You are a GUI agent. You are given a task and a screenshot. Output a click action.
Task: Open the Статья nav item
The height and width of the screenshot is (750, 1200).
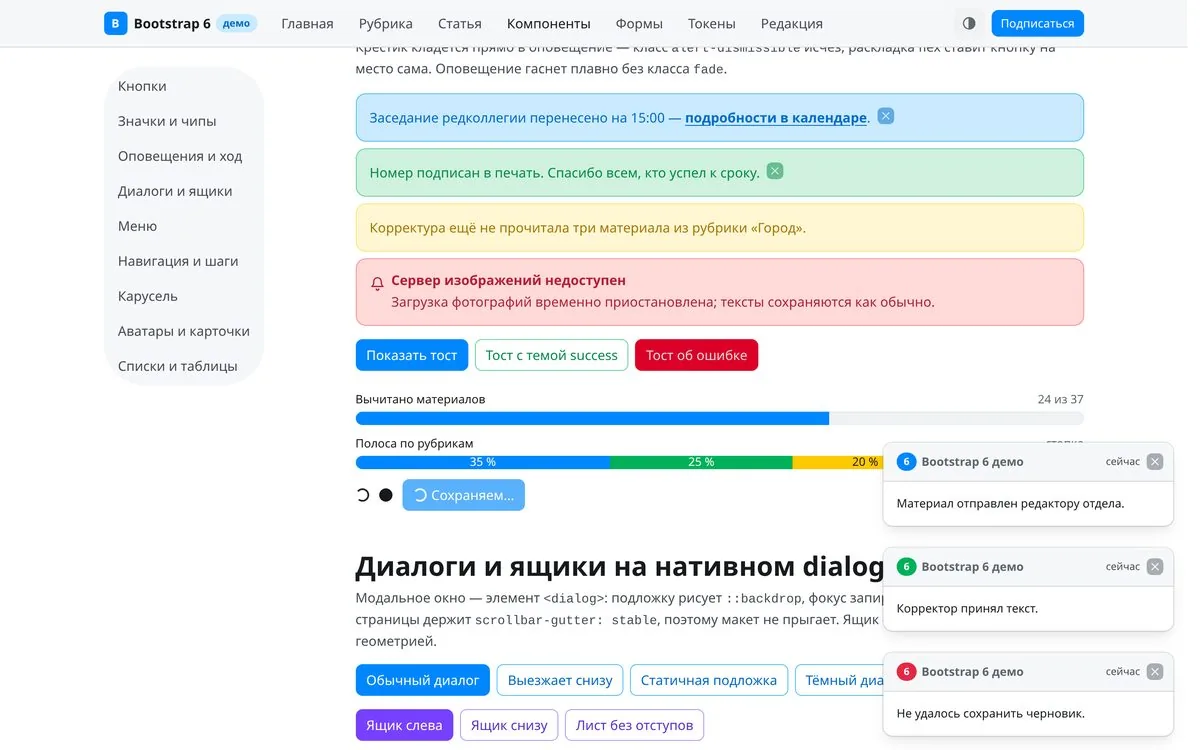(x=460, y=23)
